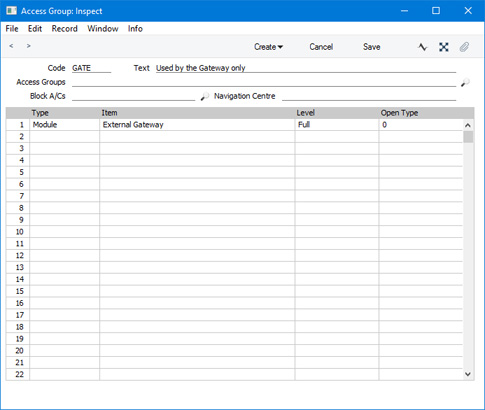Open the Record menu
The width and height of the screenshot is (485, 410).
(65, 29)
